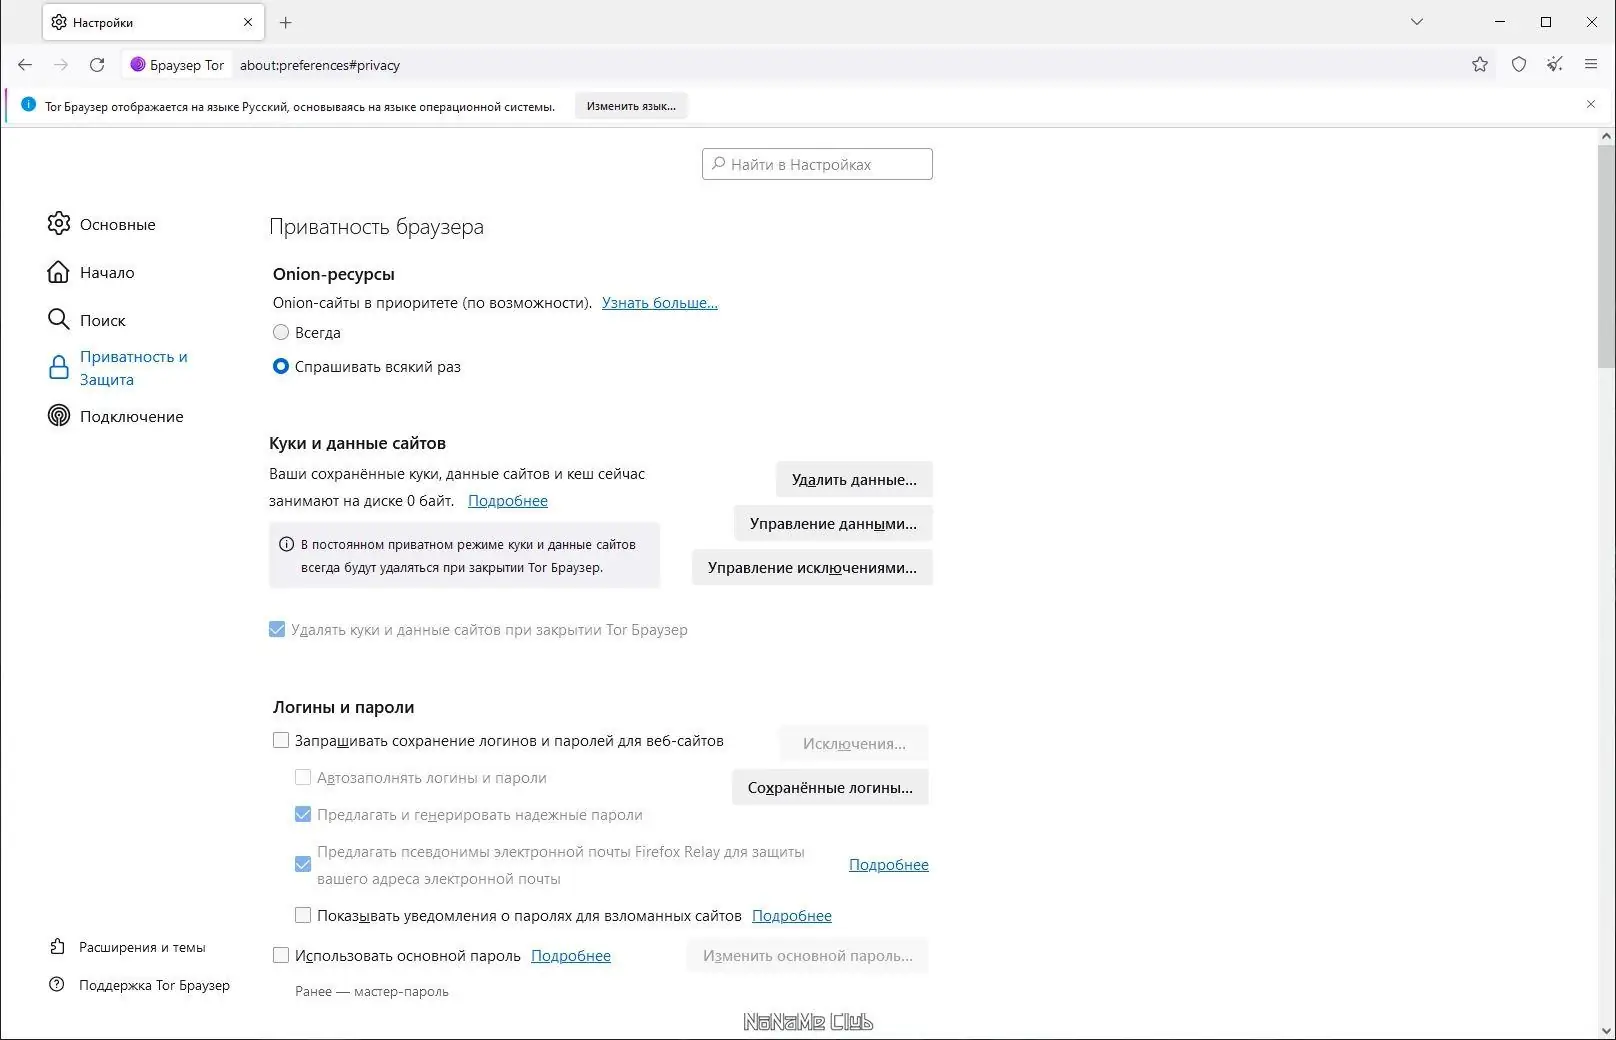This screenshot has width=1616, height=1040.
Task: Click the Приватность браузера title
Action: click(x=376, y=227)
